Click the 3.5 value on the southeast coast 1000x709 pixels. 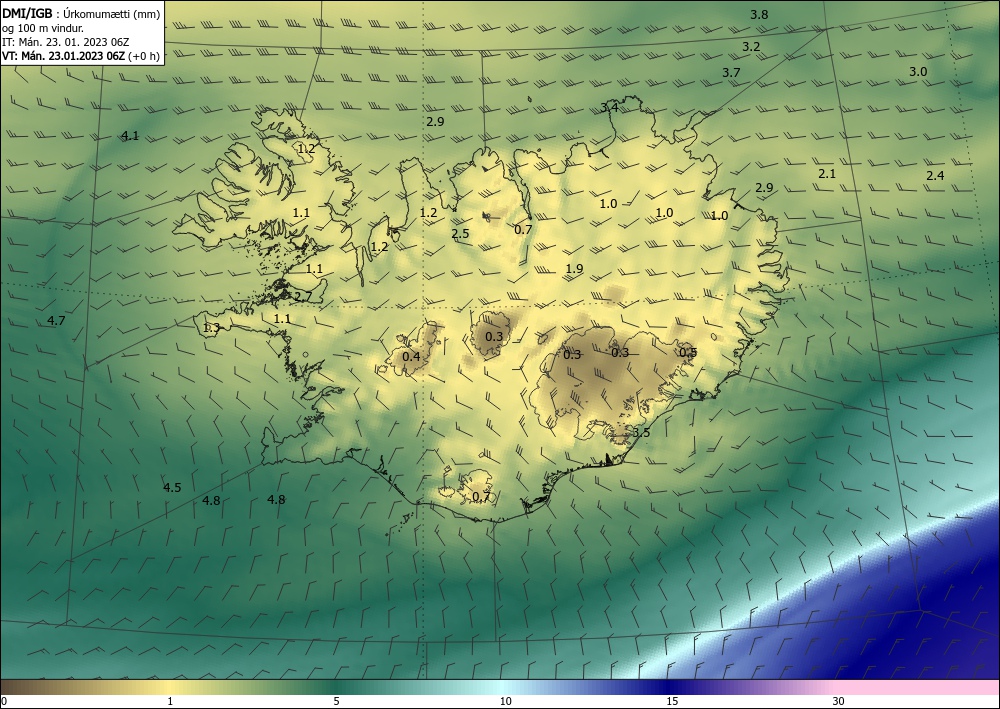point(641,433)
